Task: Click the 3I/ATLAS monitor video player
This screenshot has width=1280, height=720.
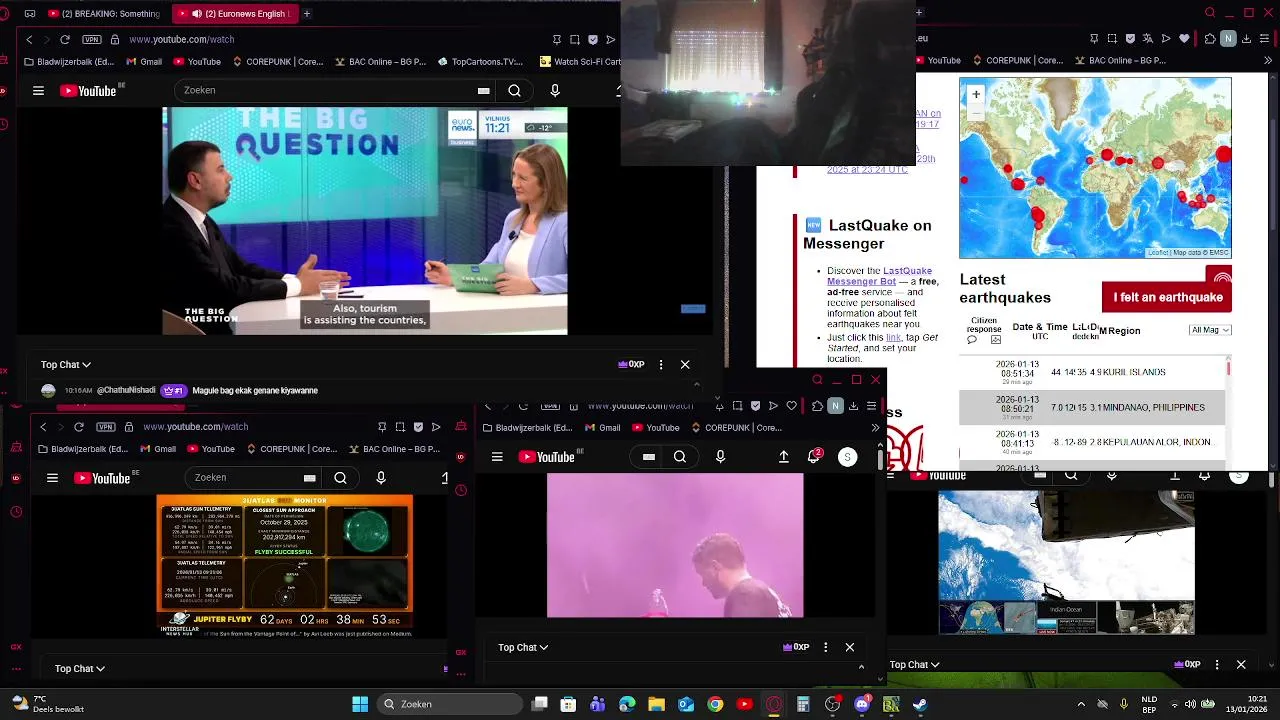Action: 285,565
